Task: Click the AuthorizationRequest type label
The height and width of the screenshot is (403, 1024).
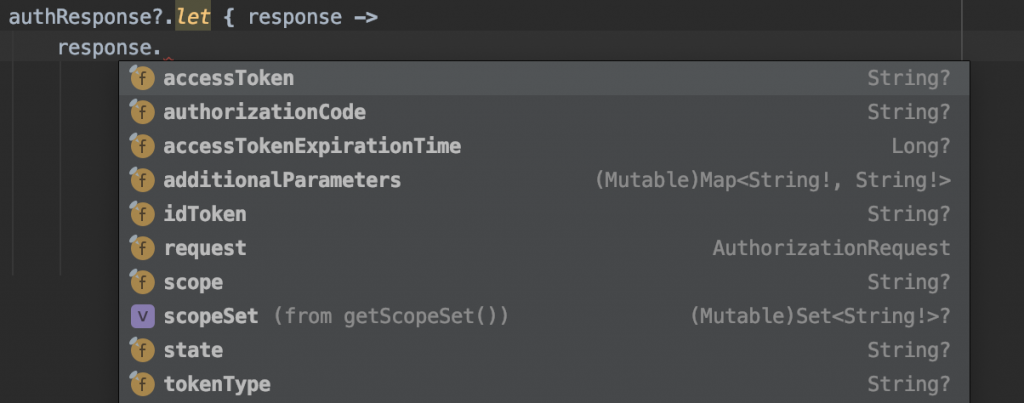Action: tap(831, 248)
